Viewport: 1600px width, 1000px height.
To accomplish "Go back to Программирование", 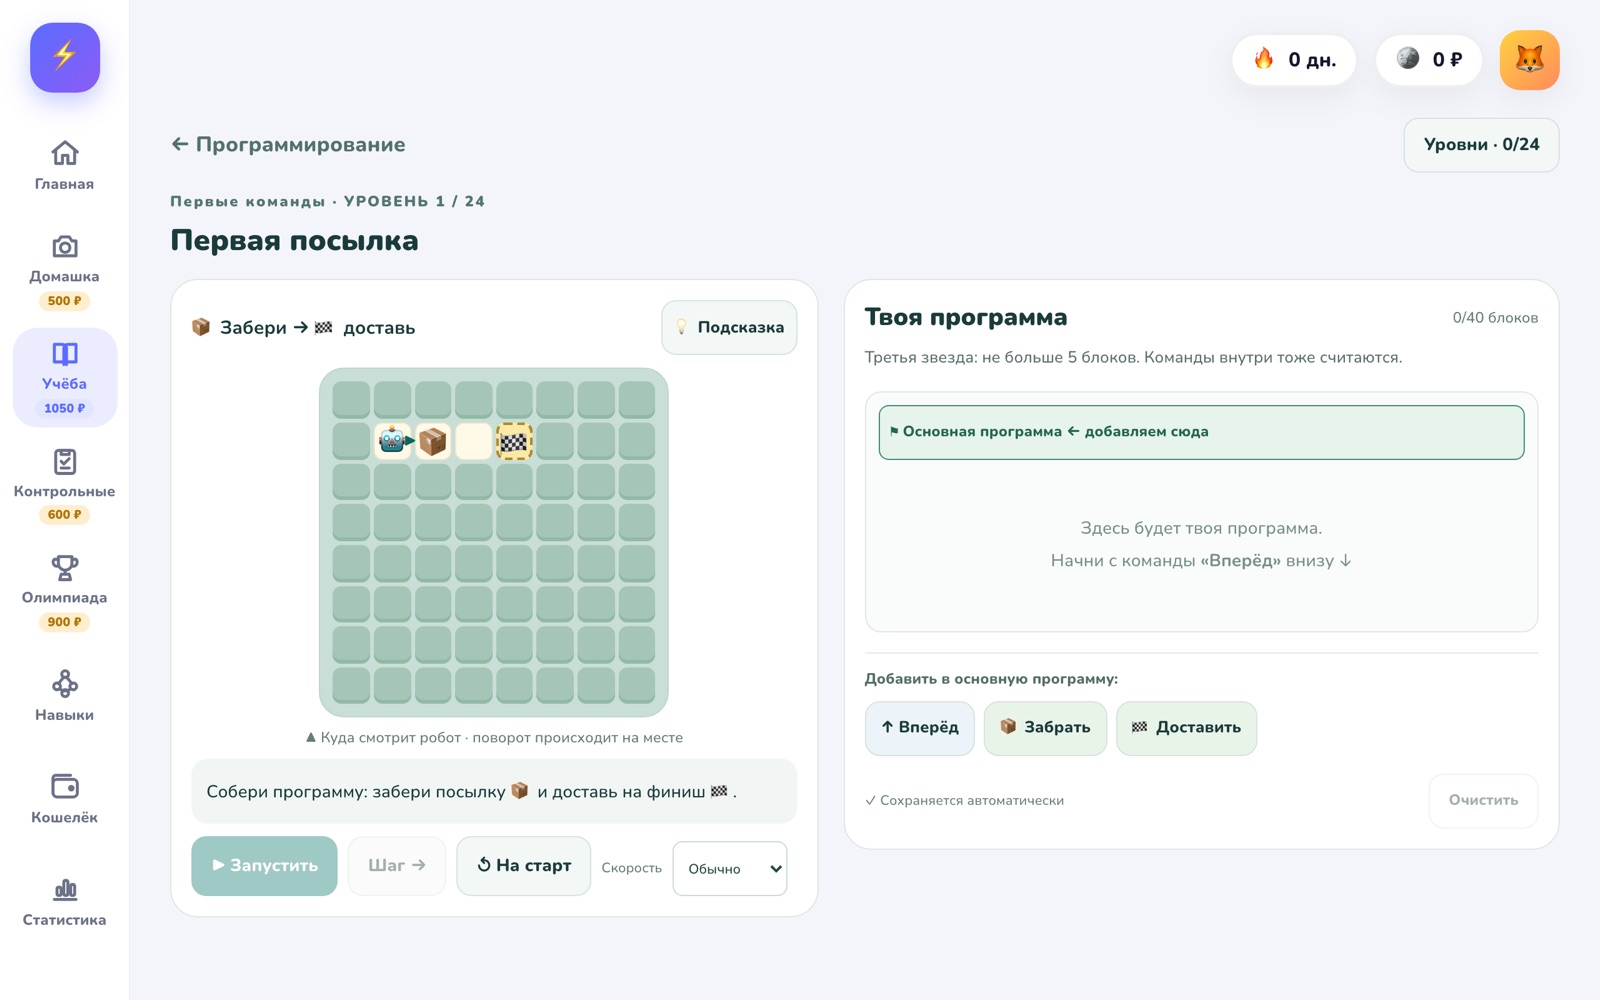I will click(288, 145).
